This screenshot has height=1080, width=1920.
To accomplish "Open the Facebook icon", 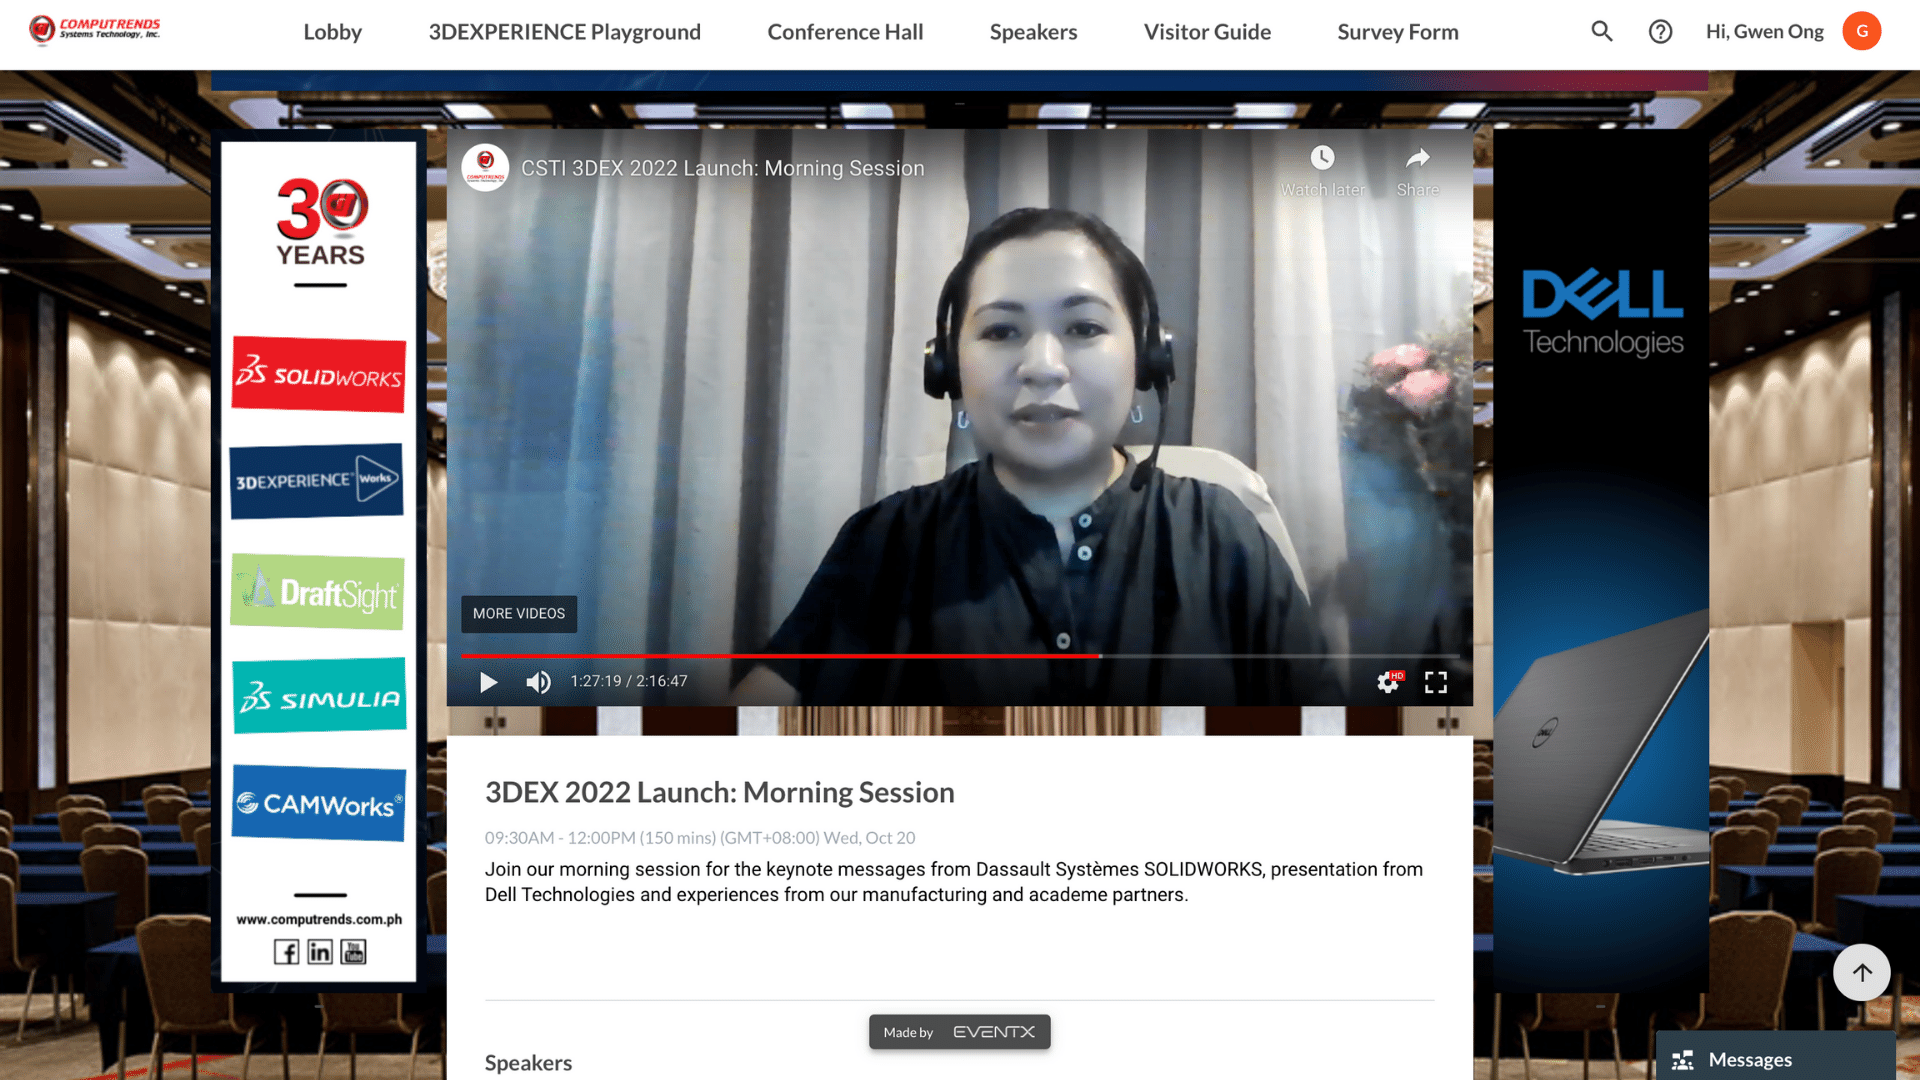I will coord(286,952).
